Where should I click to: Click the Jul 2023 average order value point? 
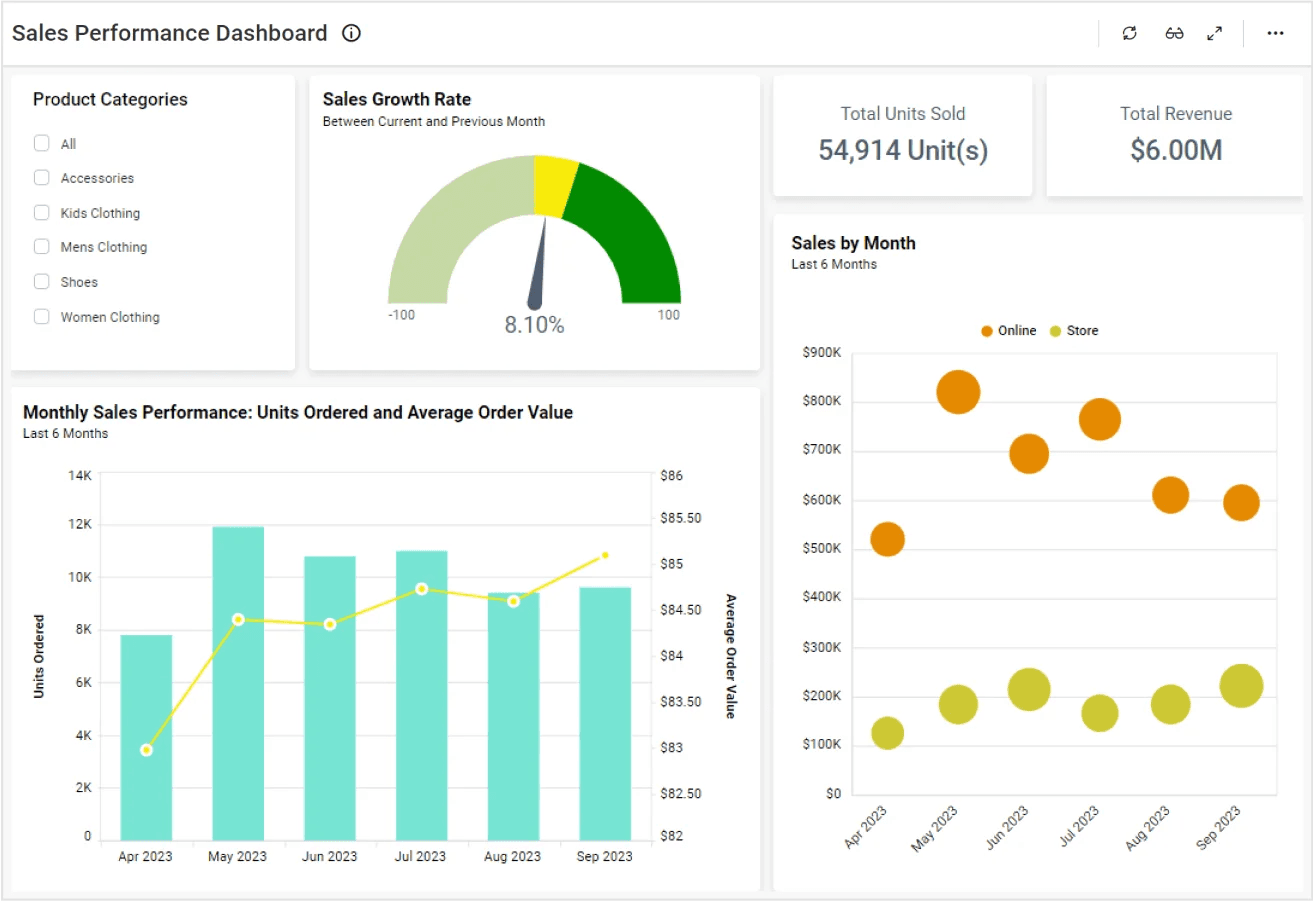click(x=422, y=589)
